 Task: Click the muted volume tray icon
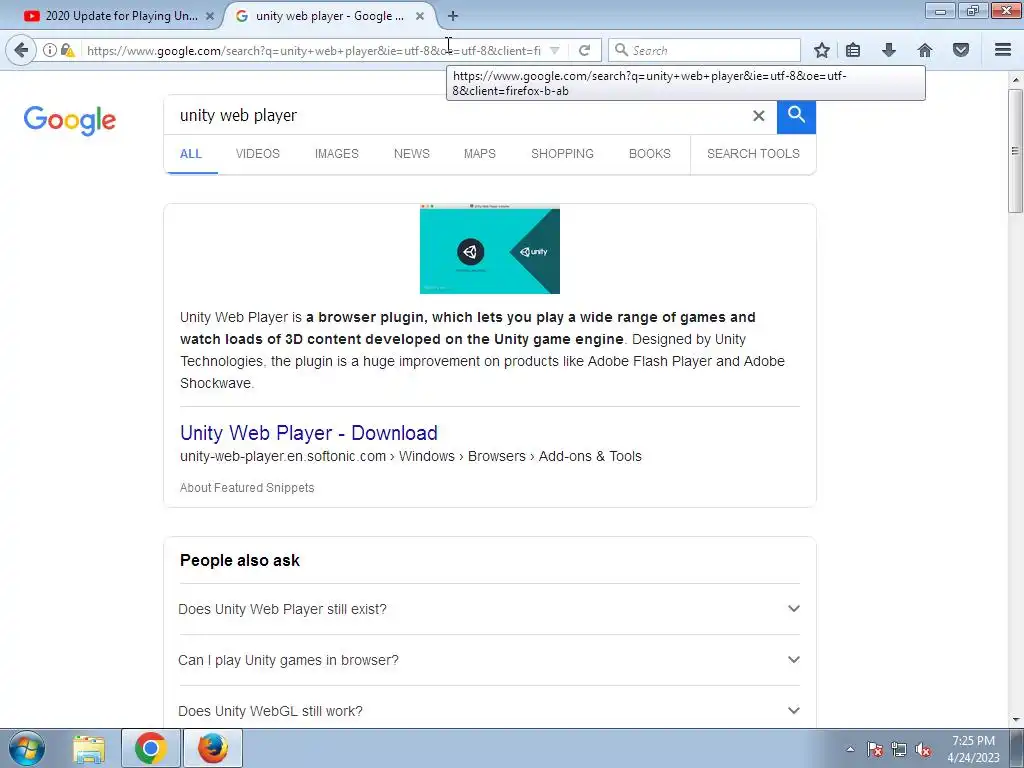click(x=923, y=749)
